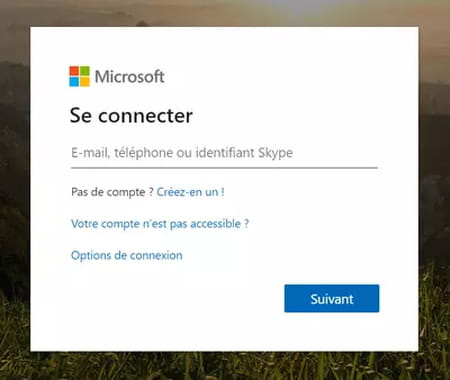Image resolution: width=450 pixels, height=380 pixels.
Task: Click the green square in Microsoft logo
Action: coord(85,71)
